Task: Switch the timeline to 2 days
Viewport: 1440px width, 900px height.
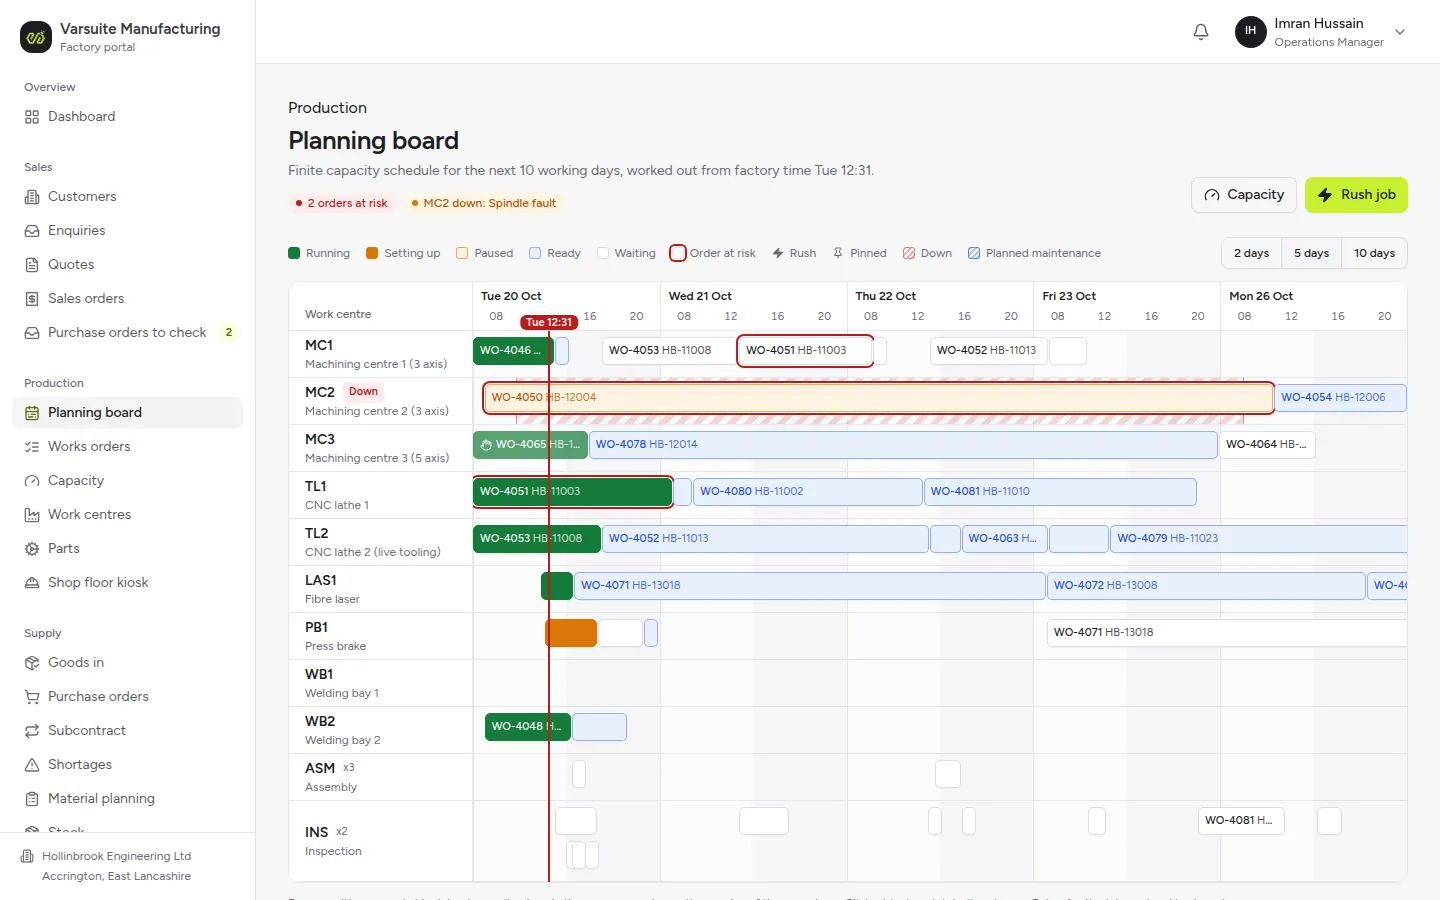Action: (1251, 254)
